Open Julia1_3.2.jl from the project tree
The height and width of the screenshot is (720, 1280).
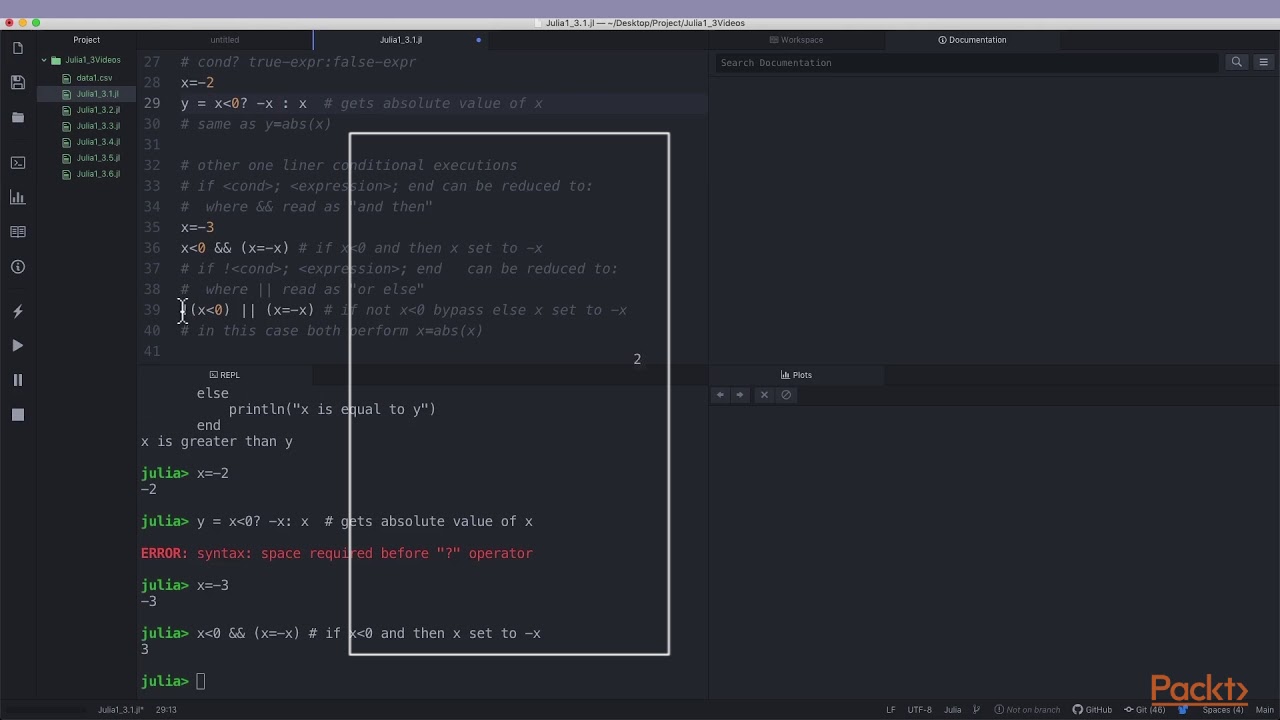tap(98, 110)
